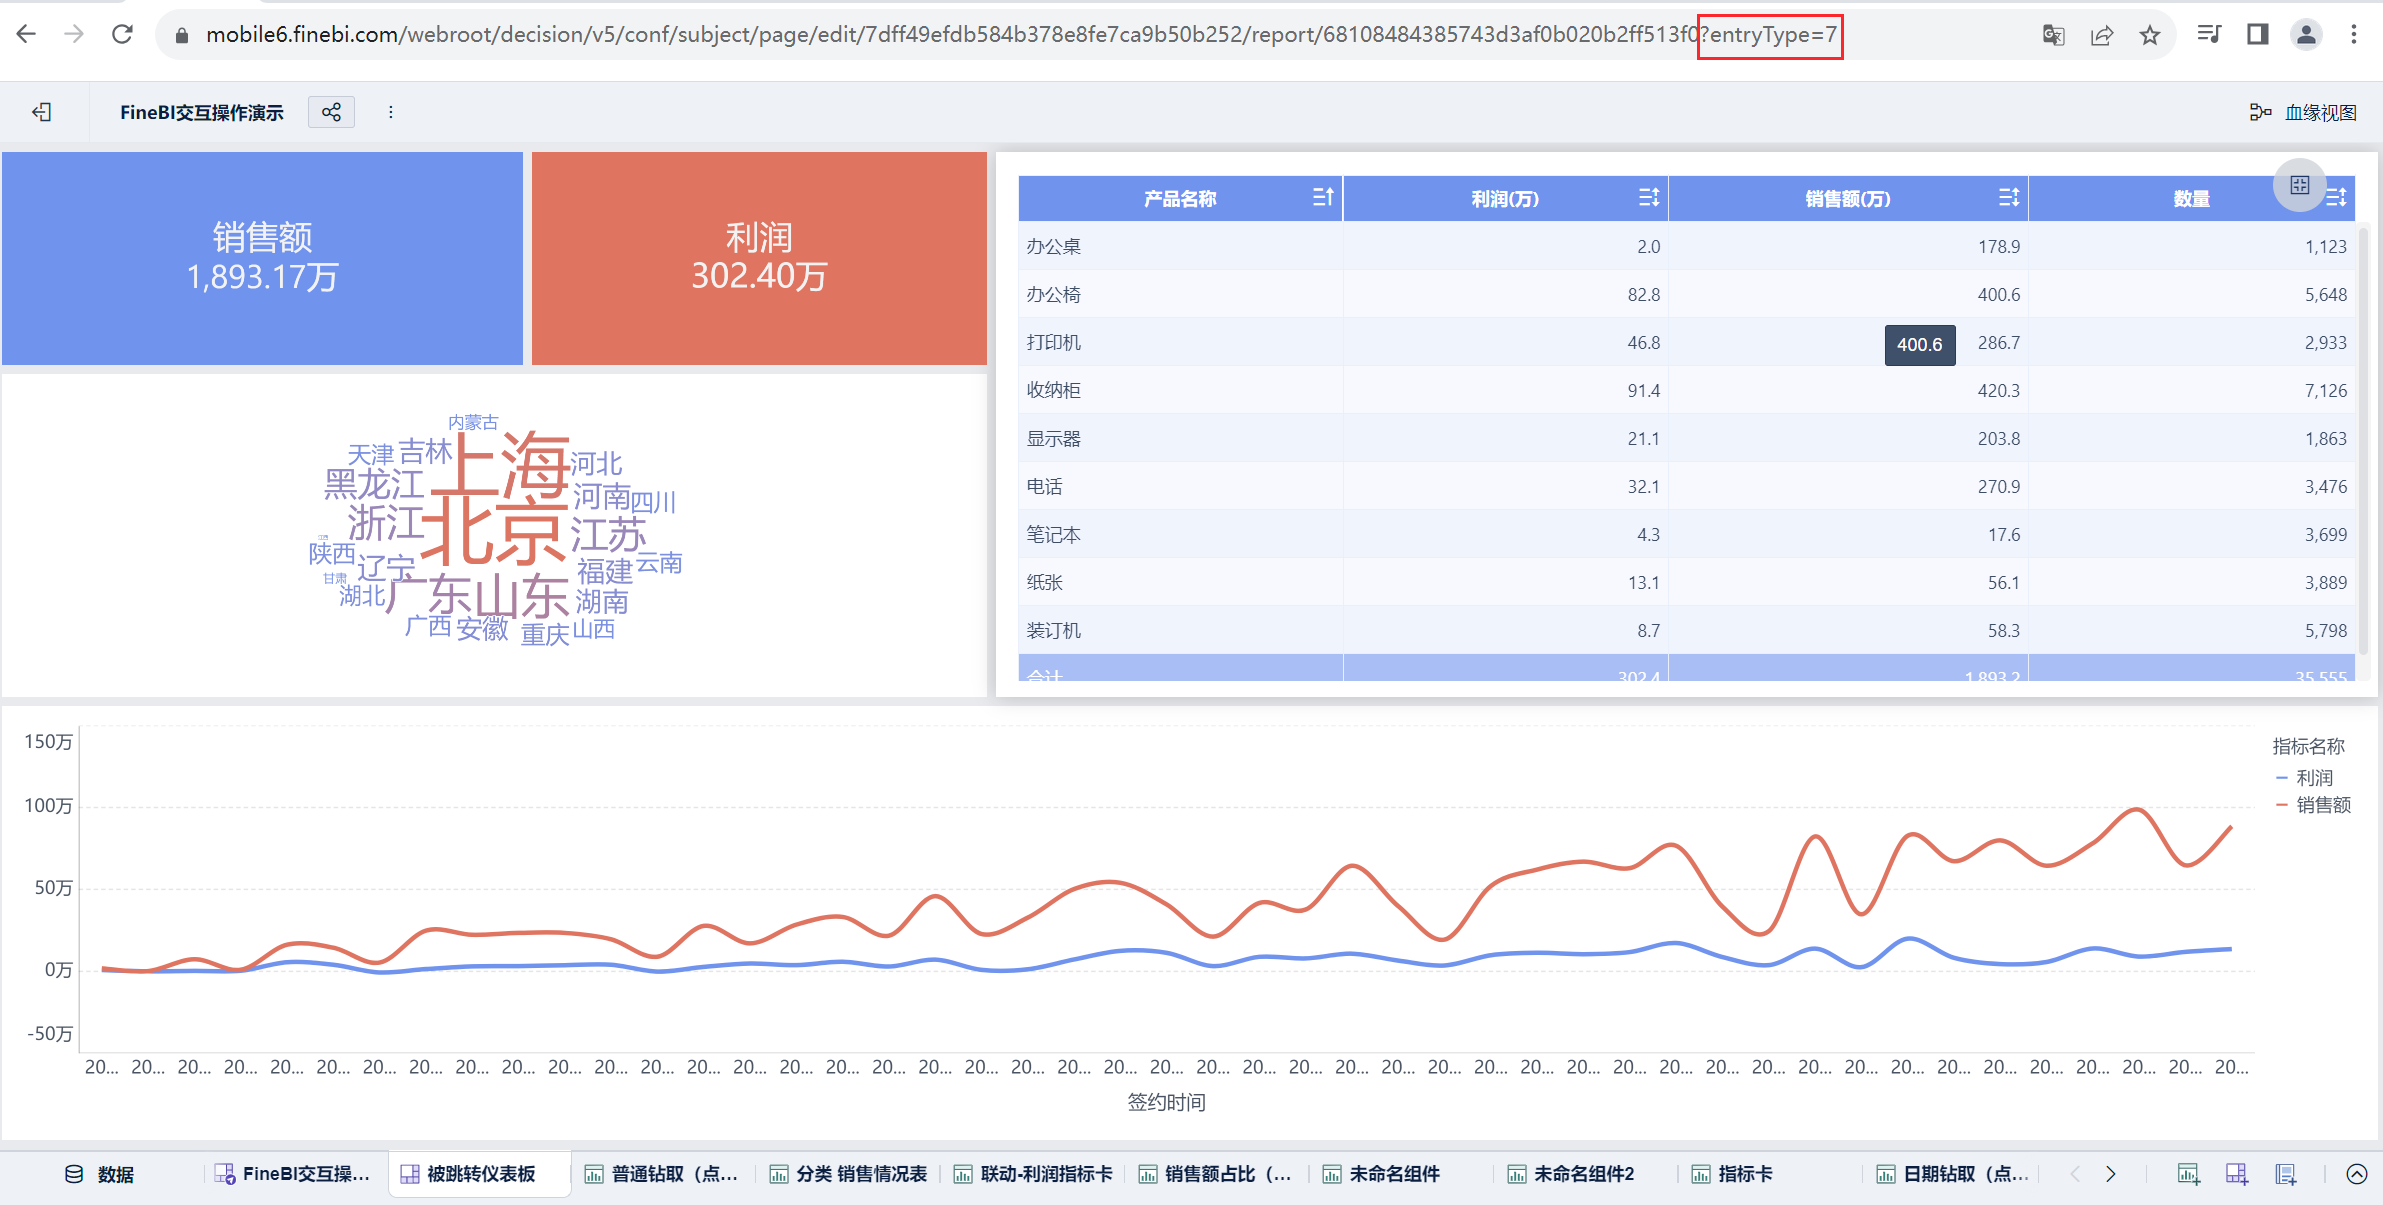Open the three-dot more options menu
Viewport: 2383px width, 1205px height.
point(391,112)
